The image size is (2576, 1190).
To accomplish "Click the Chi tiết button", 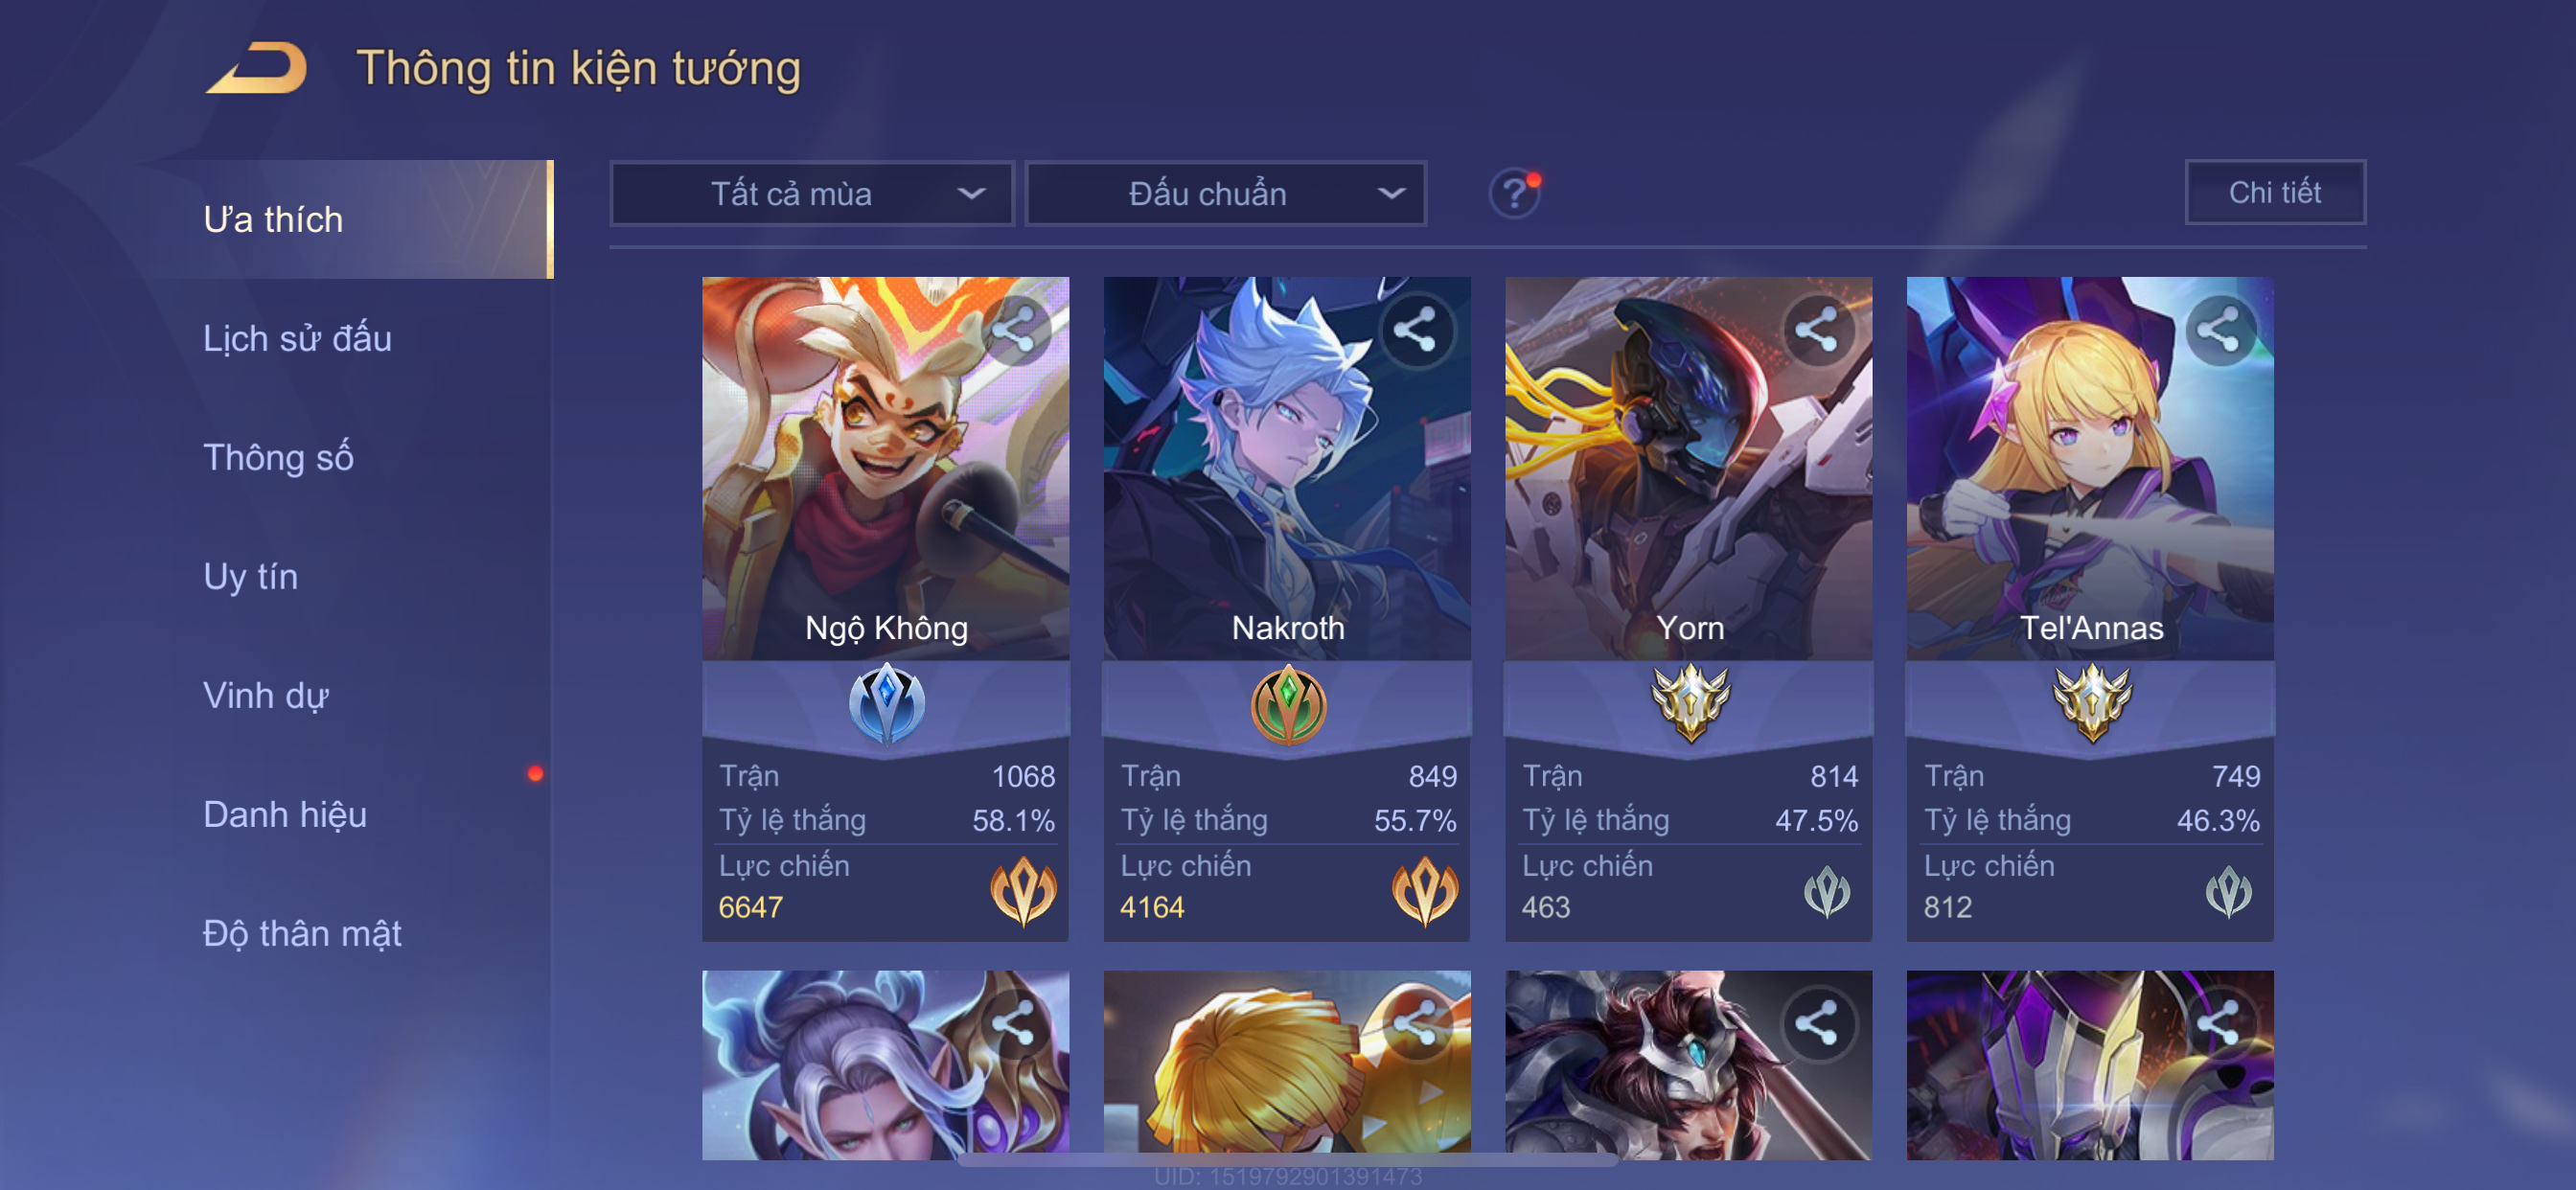I will [2274, 192].
